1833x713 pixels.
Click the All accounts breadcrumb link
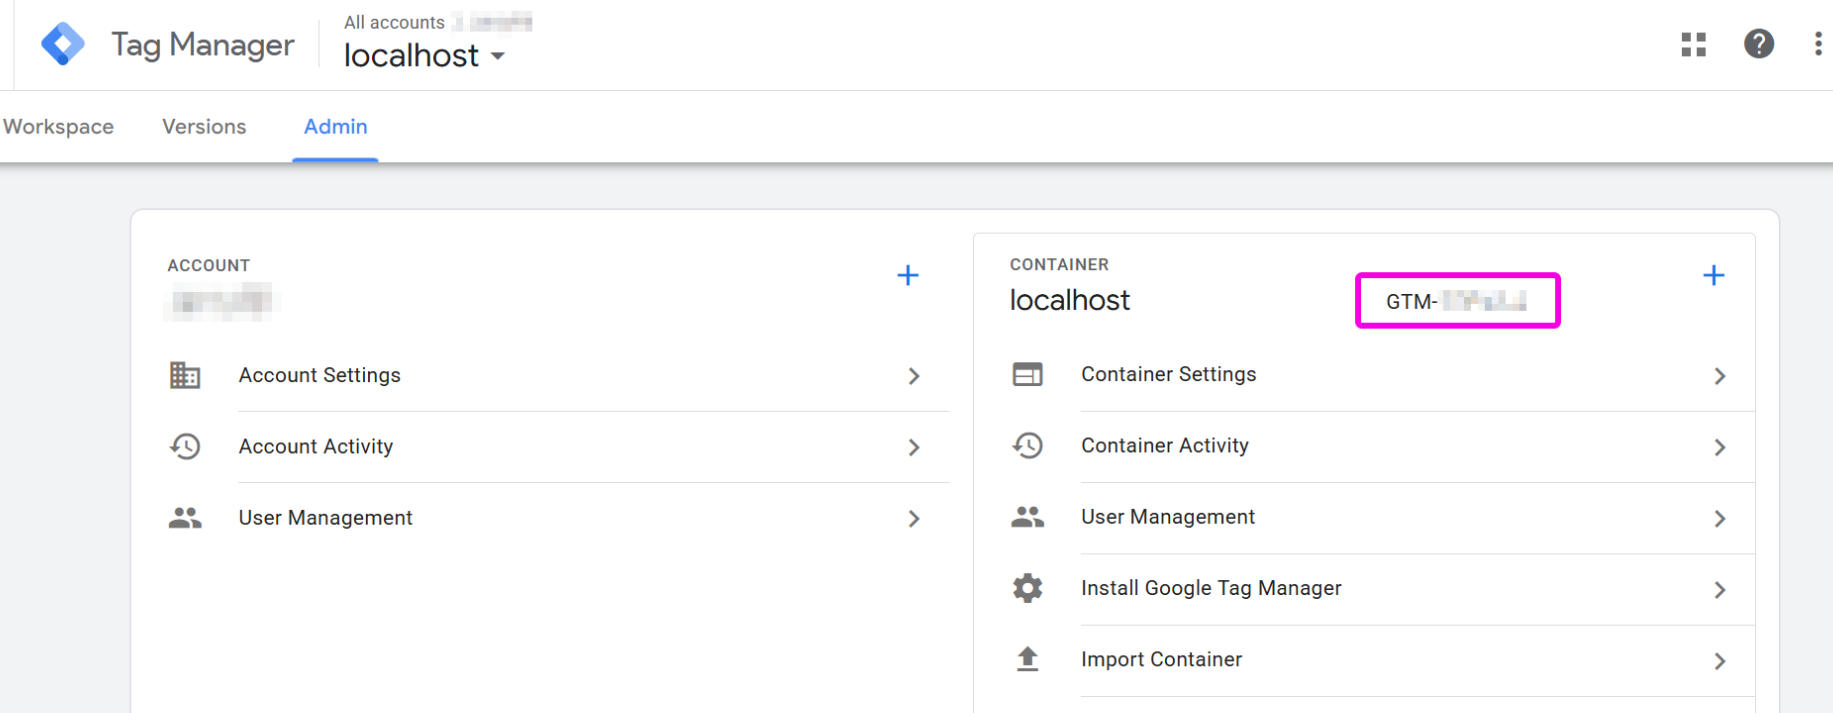394,22
